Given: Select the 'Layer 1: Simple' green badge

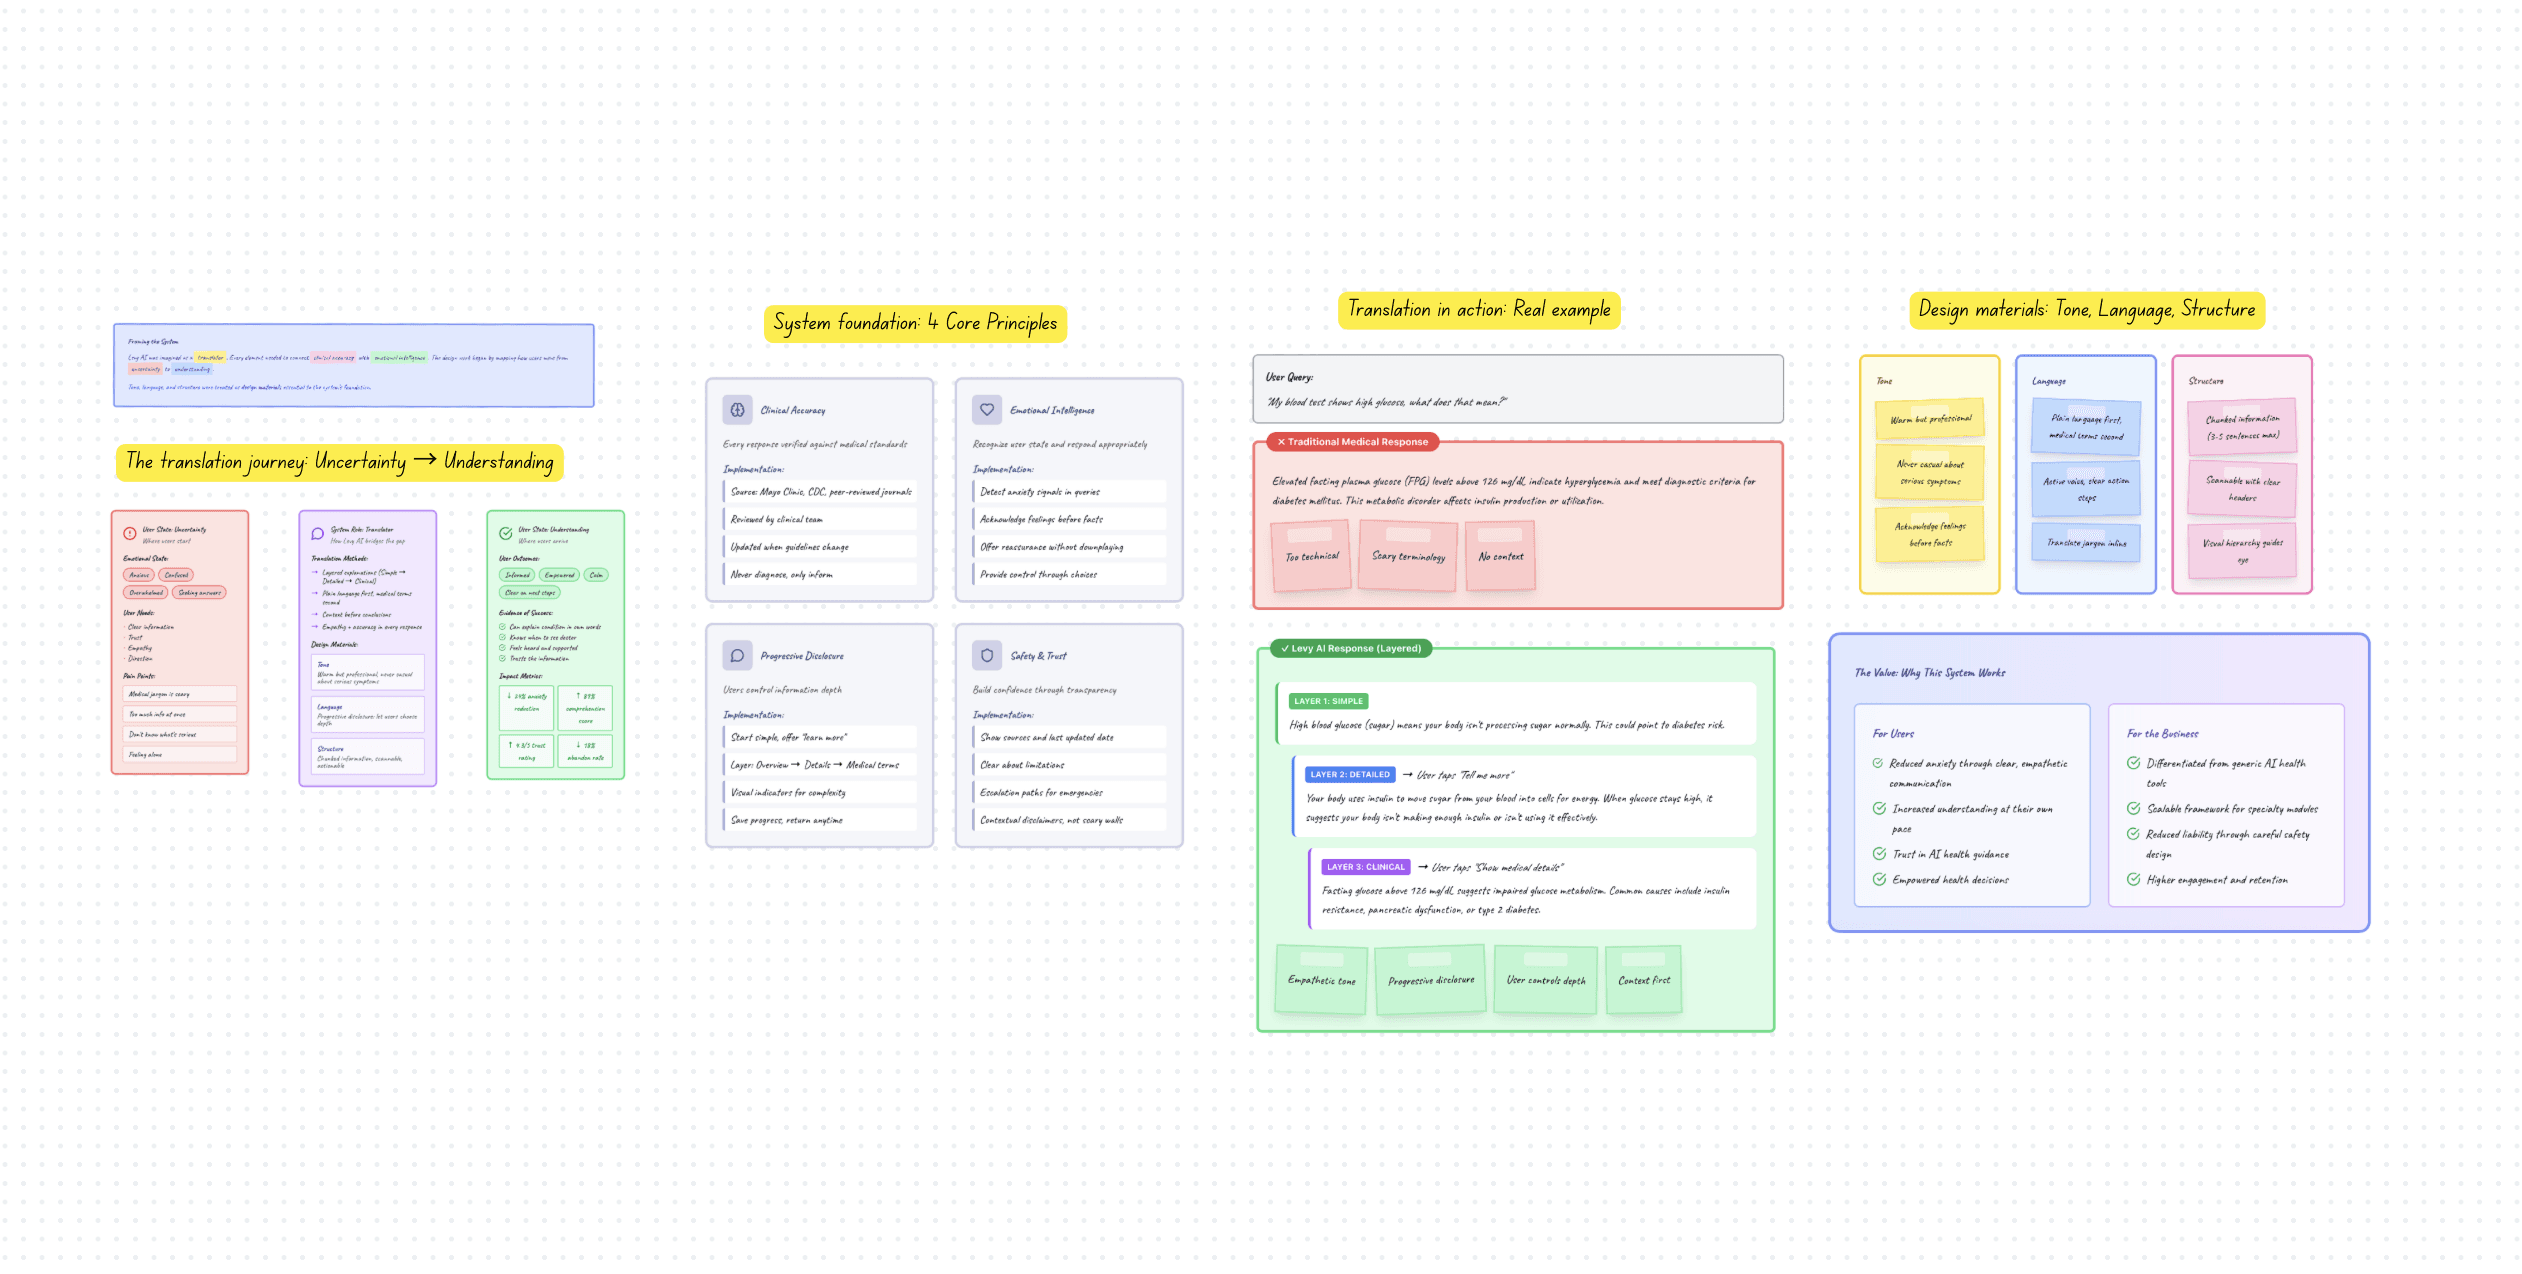Looking at the screenshot, I should pos(1328,701).
